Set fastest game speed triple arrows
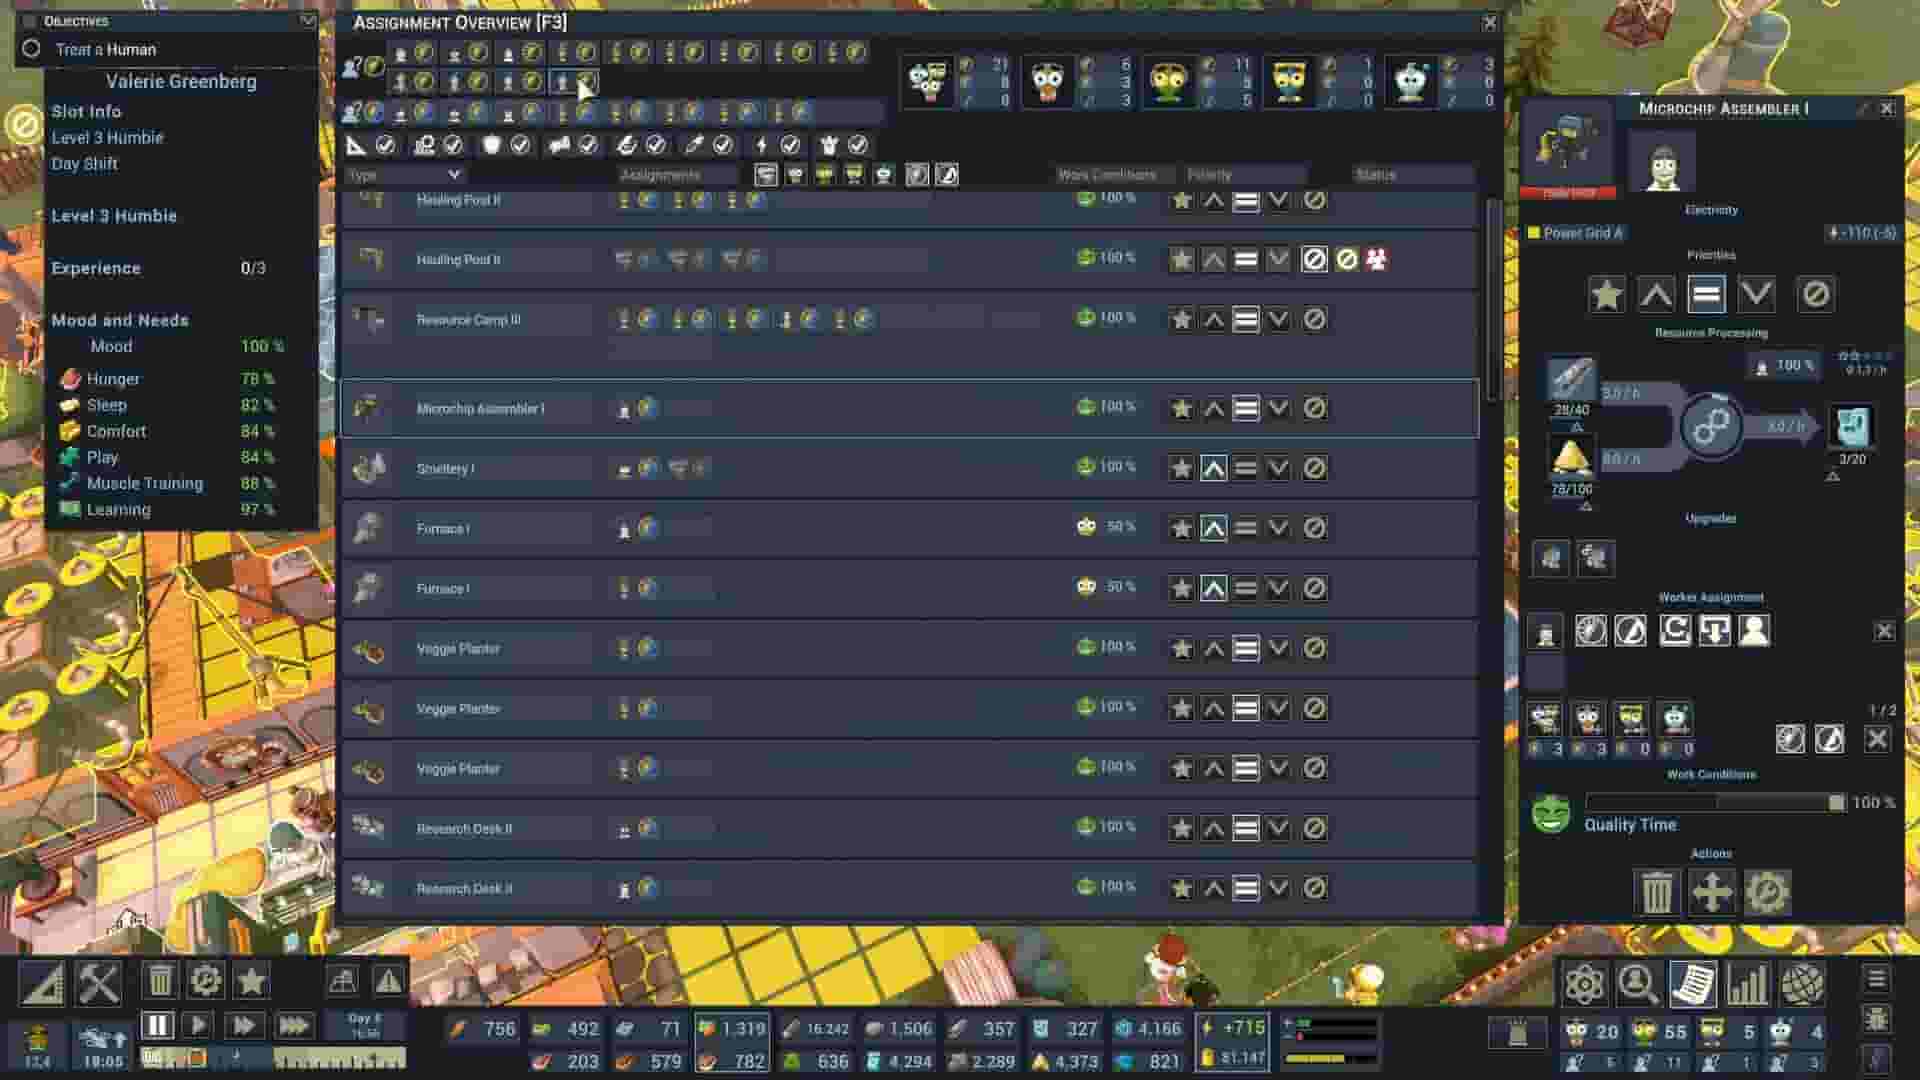 [x=294, y=1026]
